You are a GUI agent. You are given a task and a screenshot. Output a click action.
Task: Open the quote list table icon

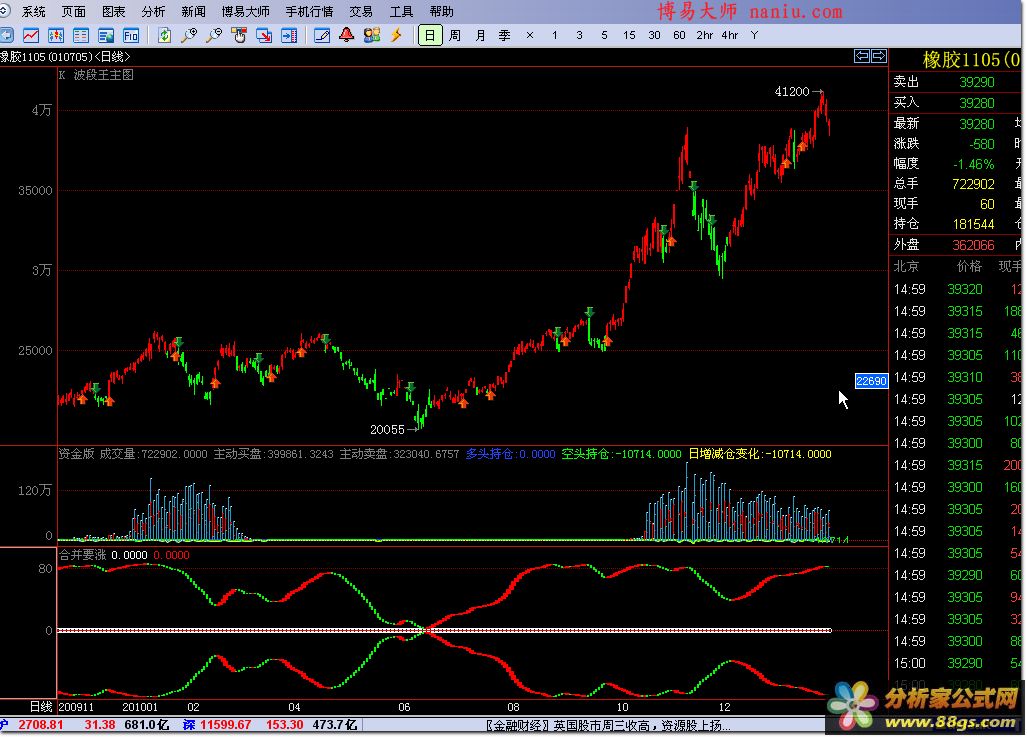pos(81,35)
